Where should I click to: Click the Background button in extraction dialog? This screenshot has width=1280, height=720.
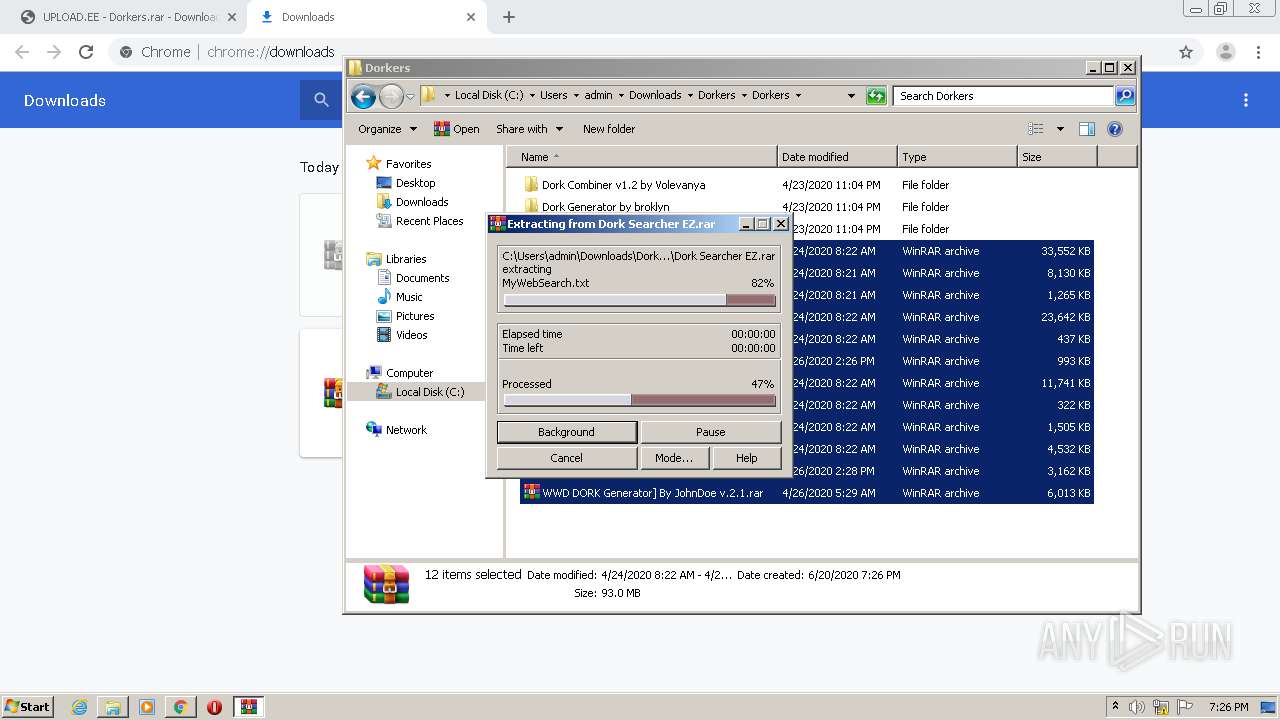click(566, 432)
